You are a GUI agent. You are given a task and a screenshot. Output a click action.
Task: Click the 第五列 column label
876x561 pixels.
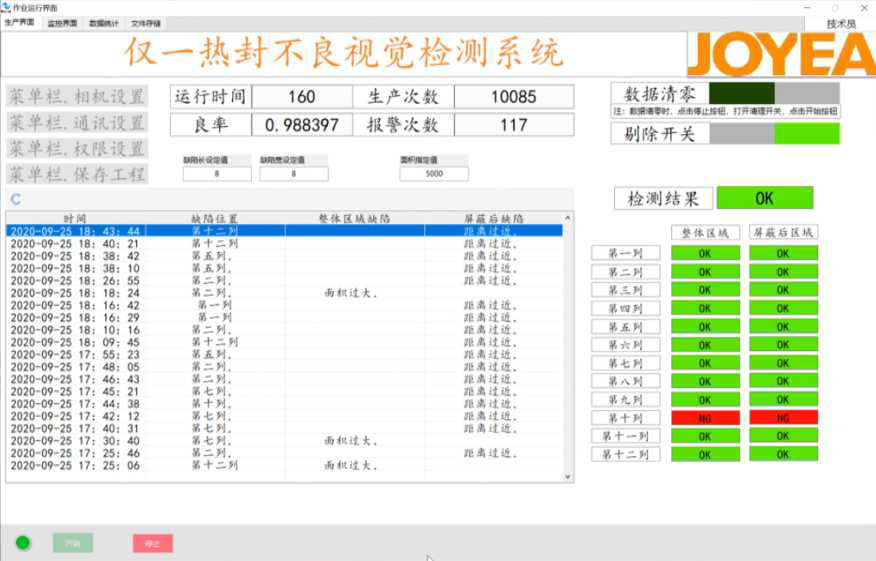click(626, 327)
